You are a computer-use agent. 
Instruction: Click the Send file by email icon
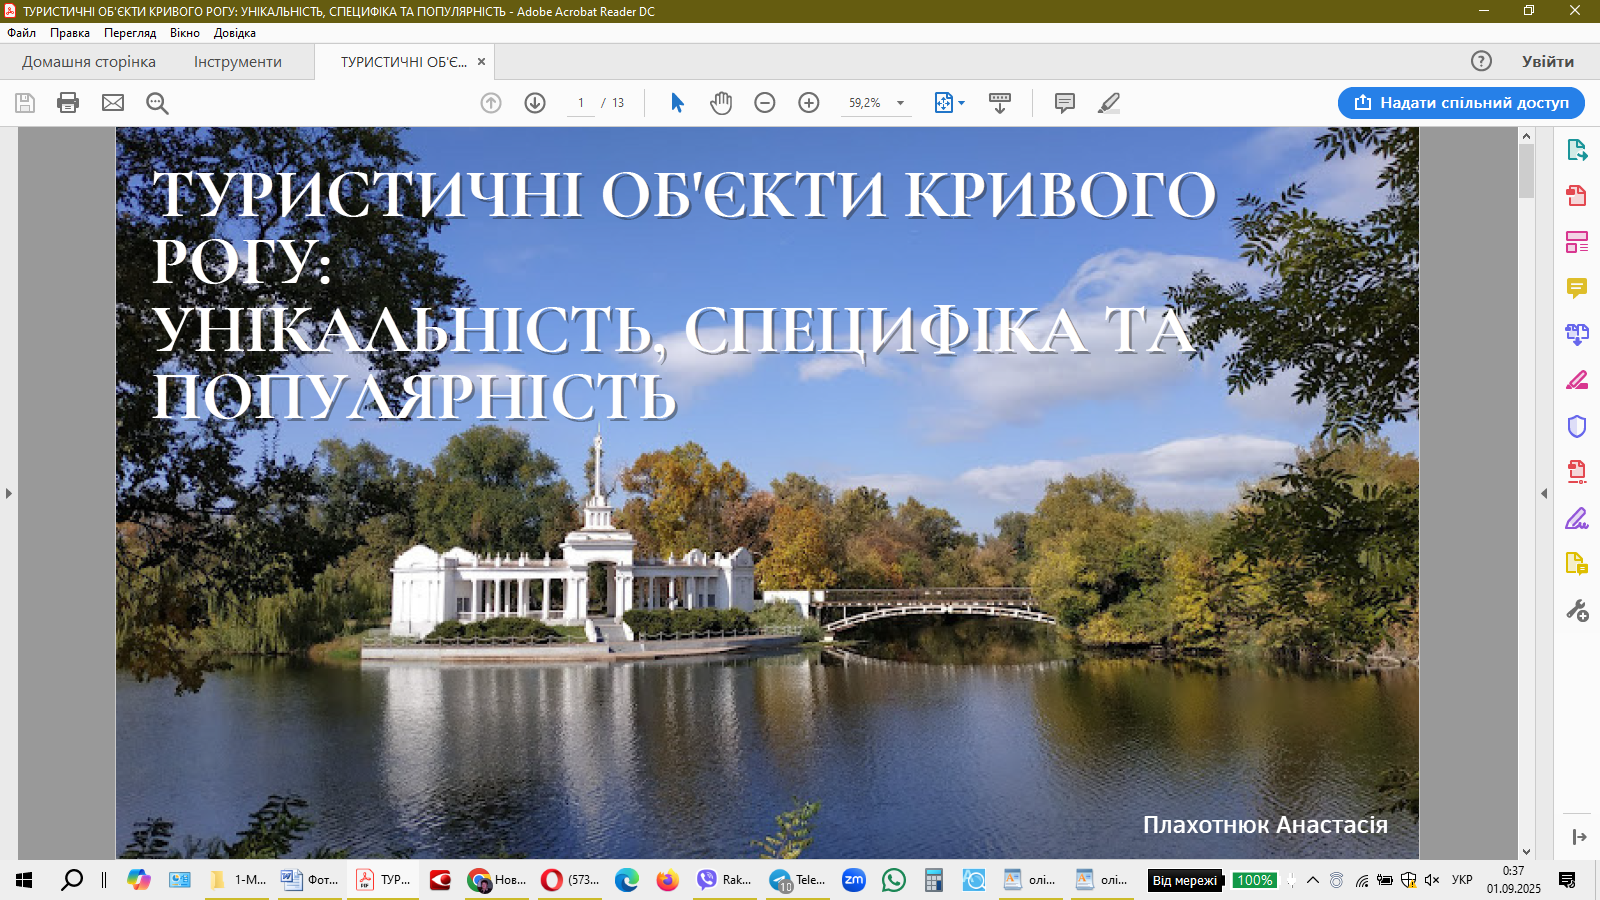pos(113,103)
